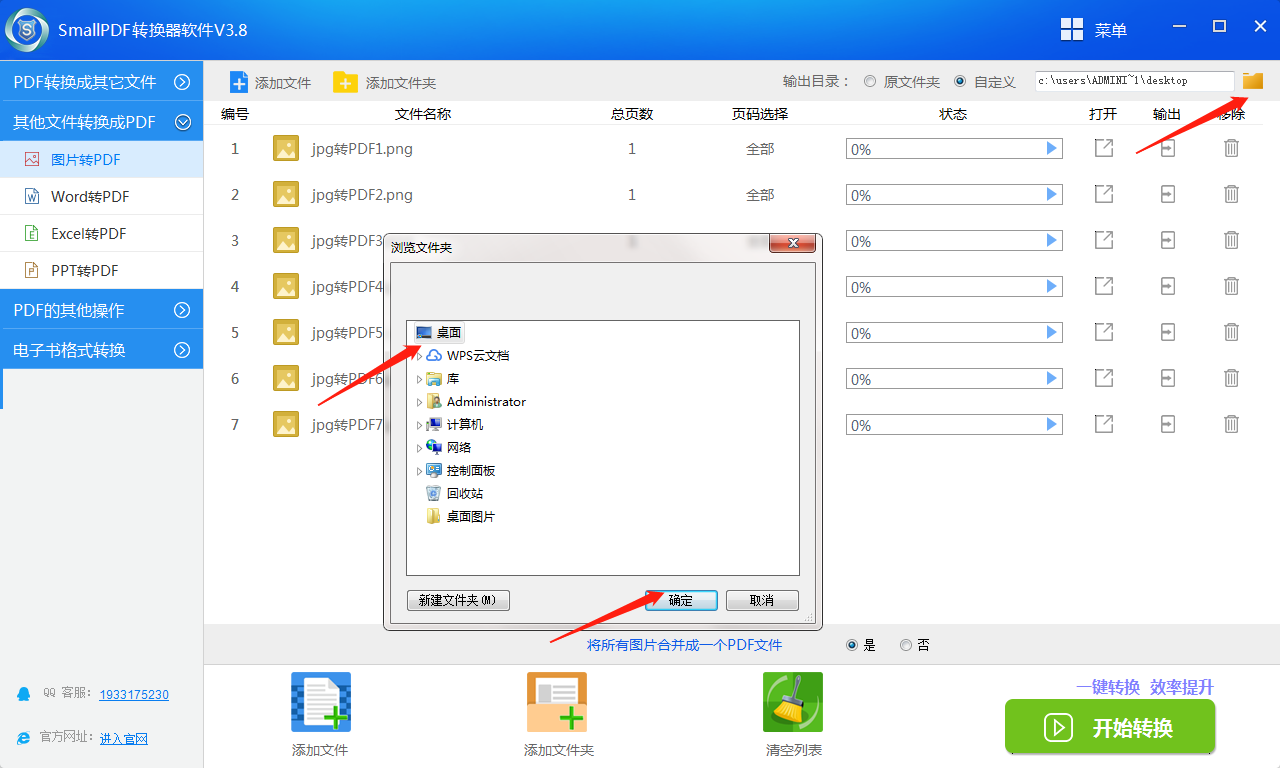1280x768 pixels.
Task: Expand 电子书格式转换 section
Action: click(101, 350)
